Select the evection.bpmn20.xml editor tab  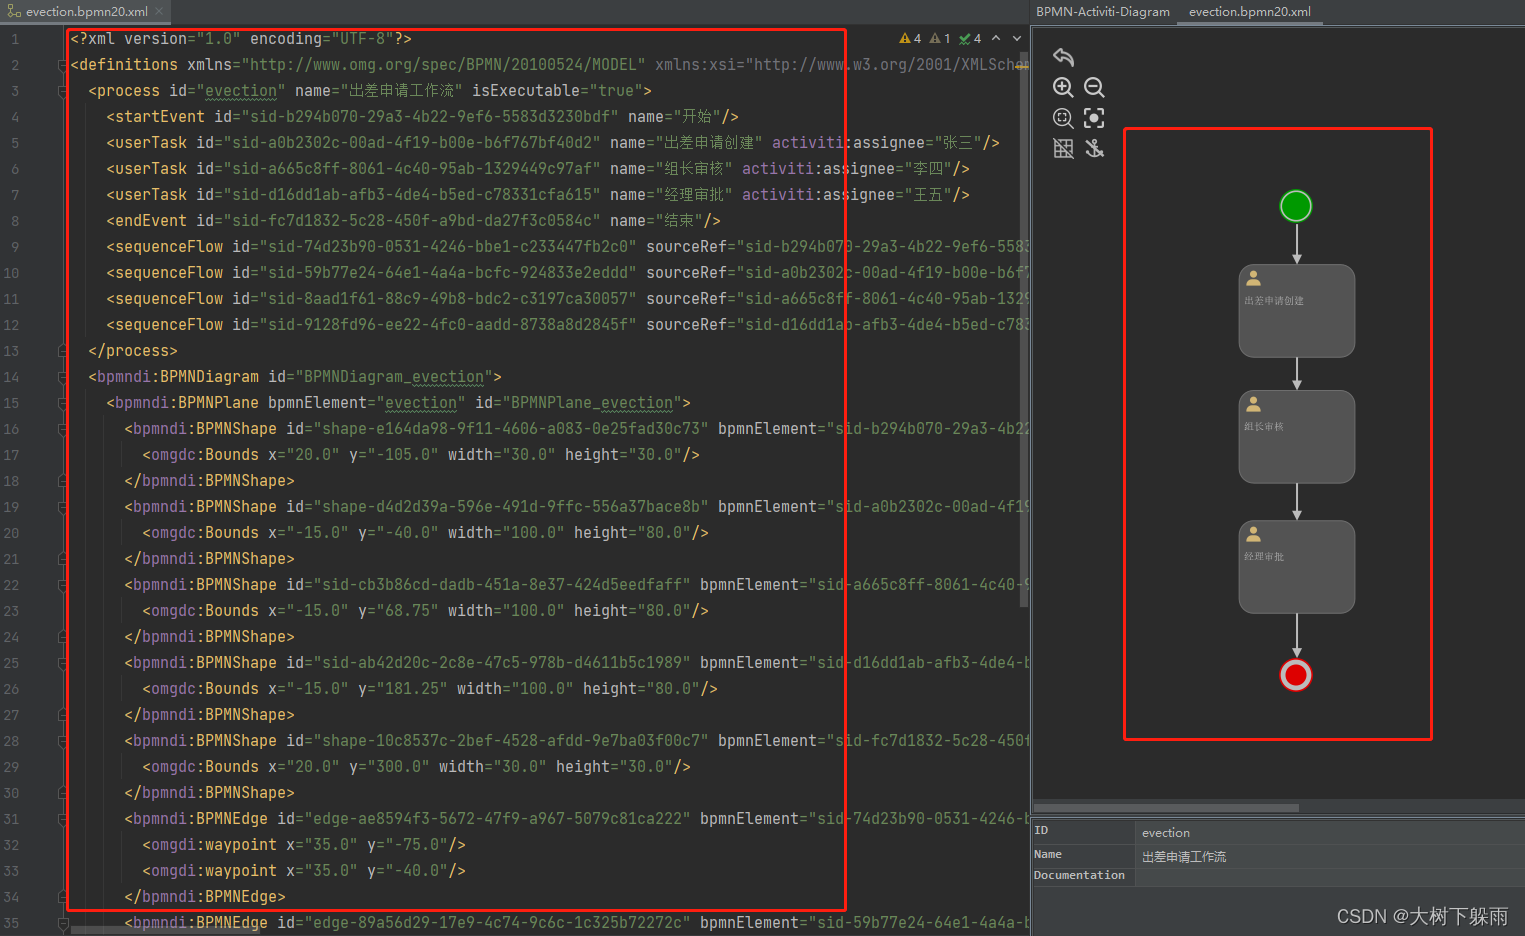click(86, 12)
